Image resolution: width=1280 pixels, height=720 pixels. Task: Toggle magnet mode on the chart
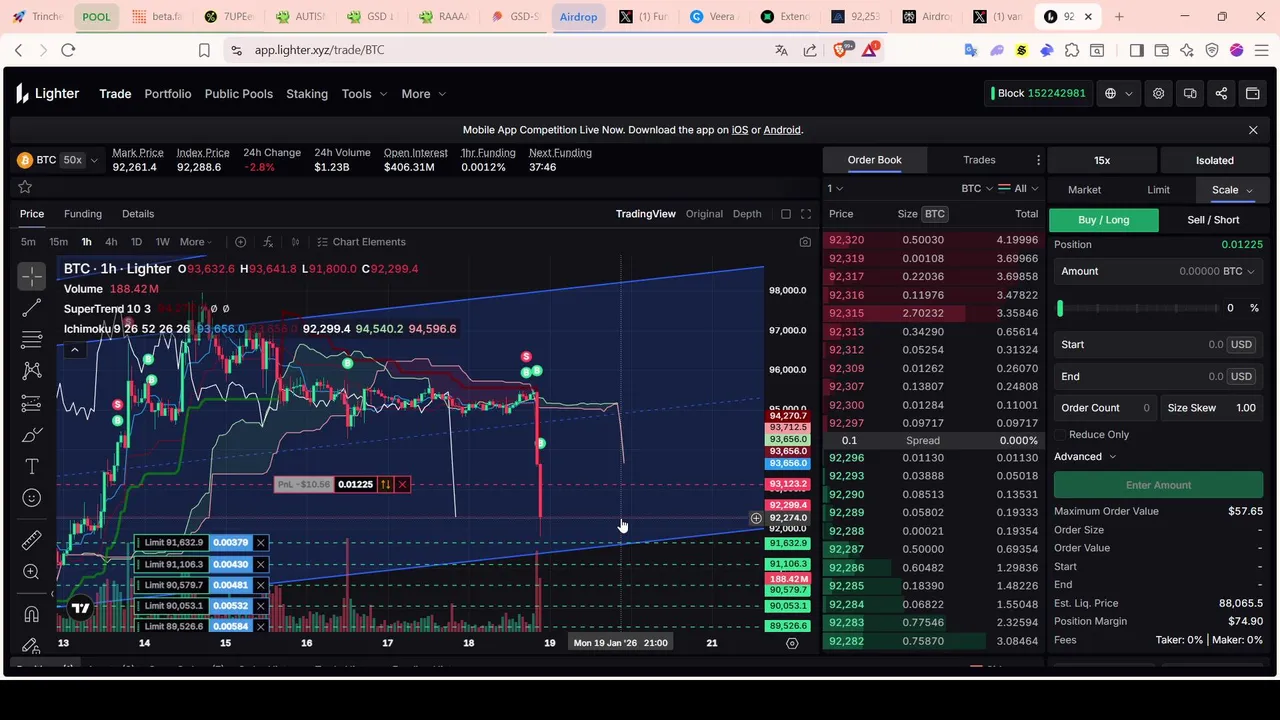[x=31, y=614]
